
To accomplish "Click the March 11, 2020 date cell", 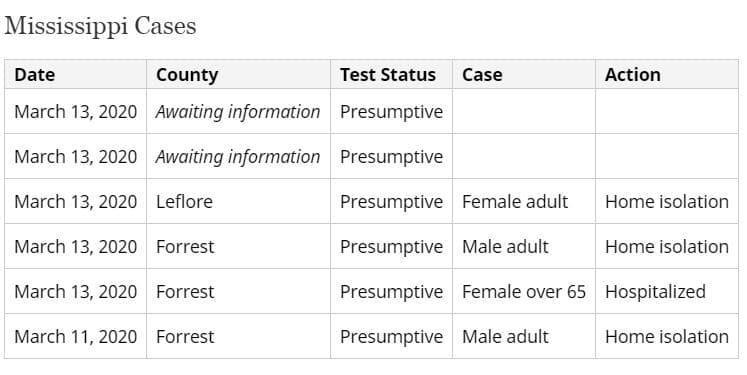I will tap(75, 336).
